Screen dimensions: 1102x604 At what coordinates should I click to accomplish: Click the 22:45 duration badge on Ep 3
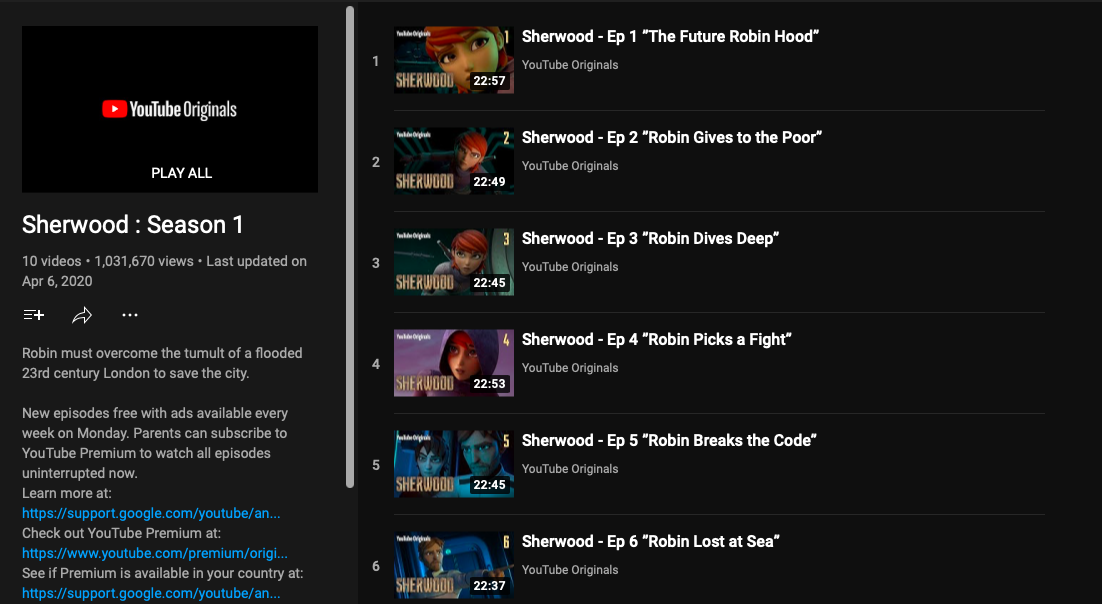pos(489,283)
